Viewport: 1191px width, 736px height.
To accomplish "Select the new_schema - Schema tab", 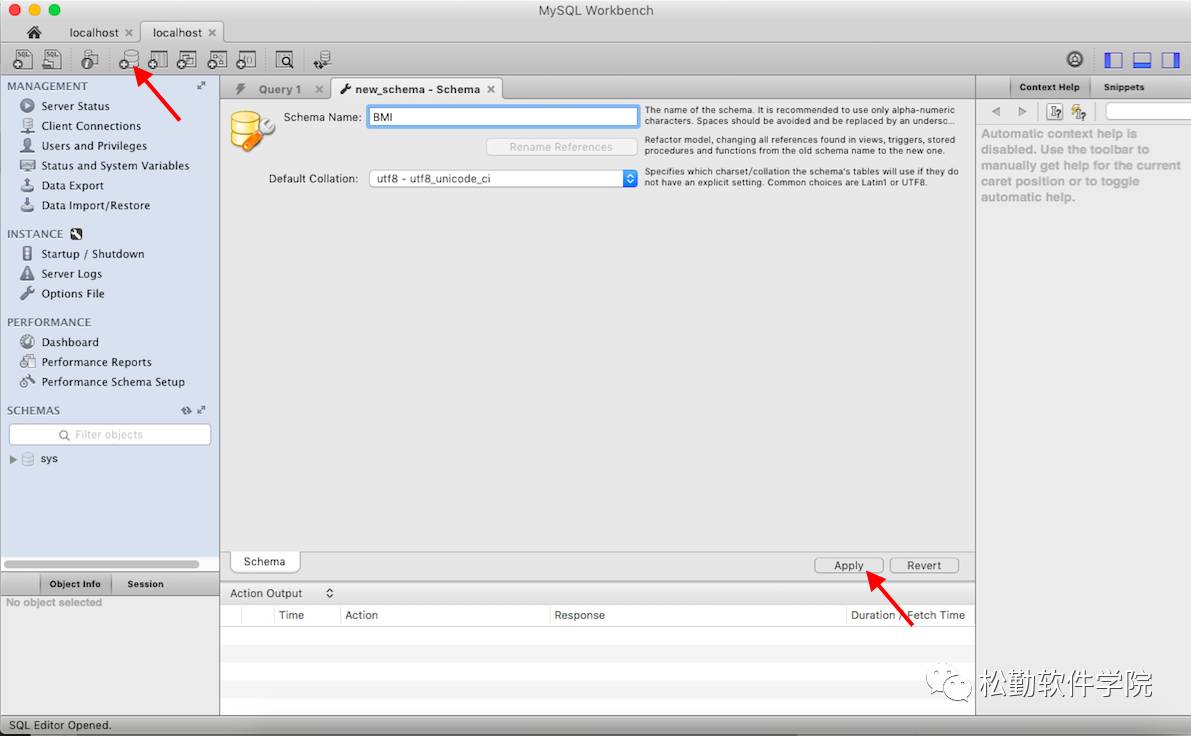I will tap(418, 89).
